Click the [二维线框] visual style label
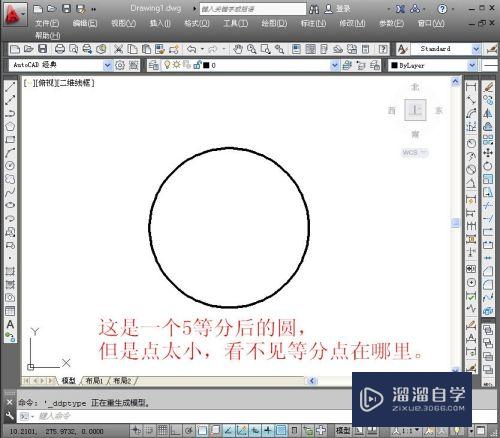500x438 pixels. 76,83
